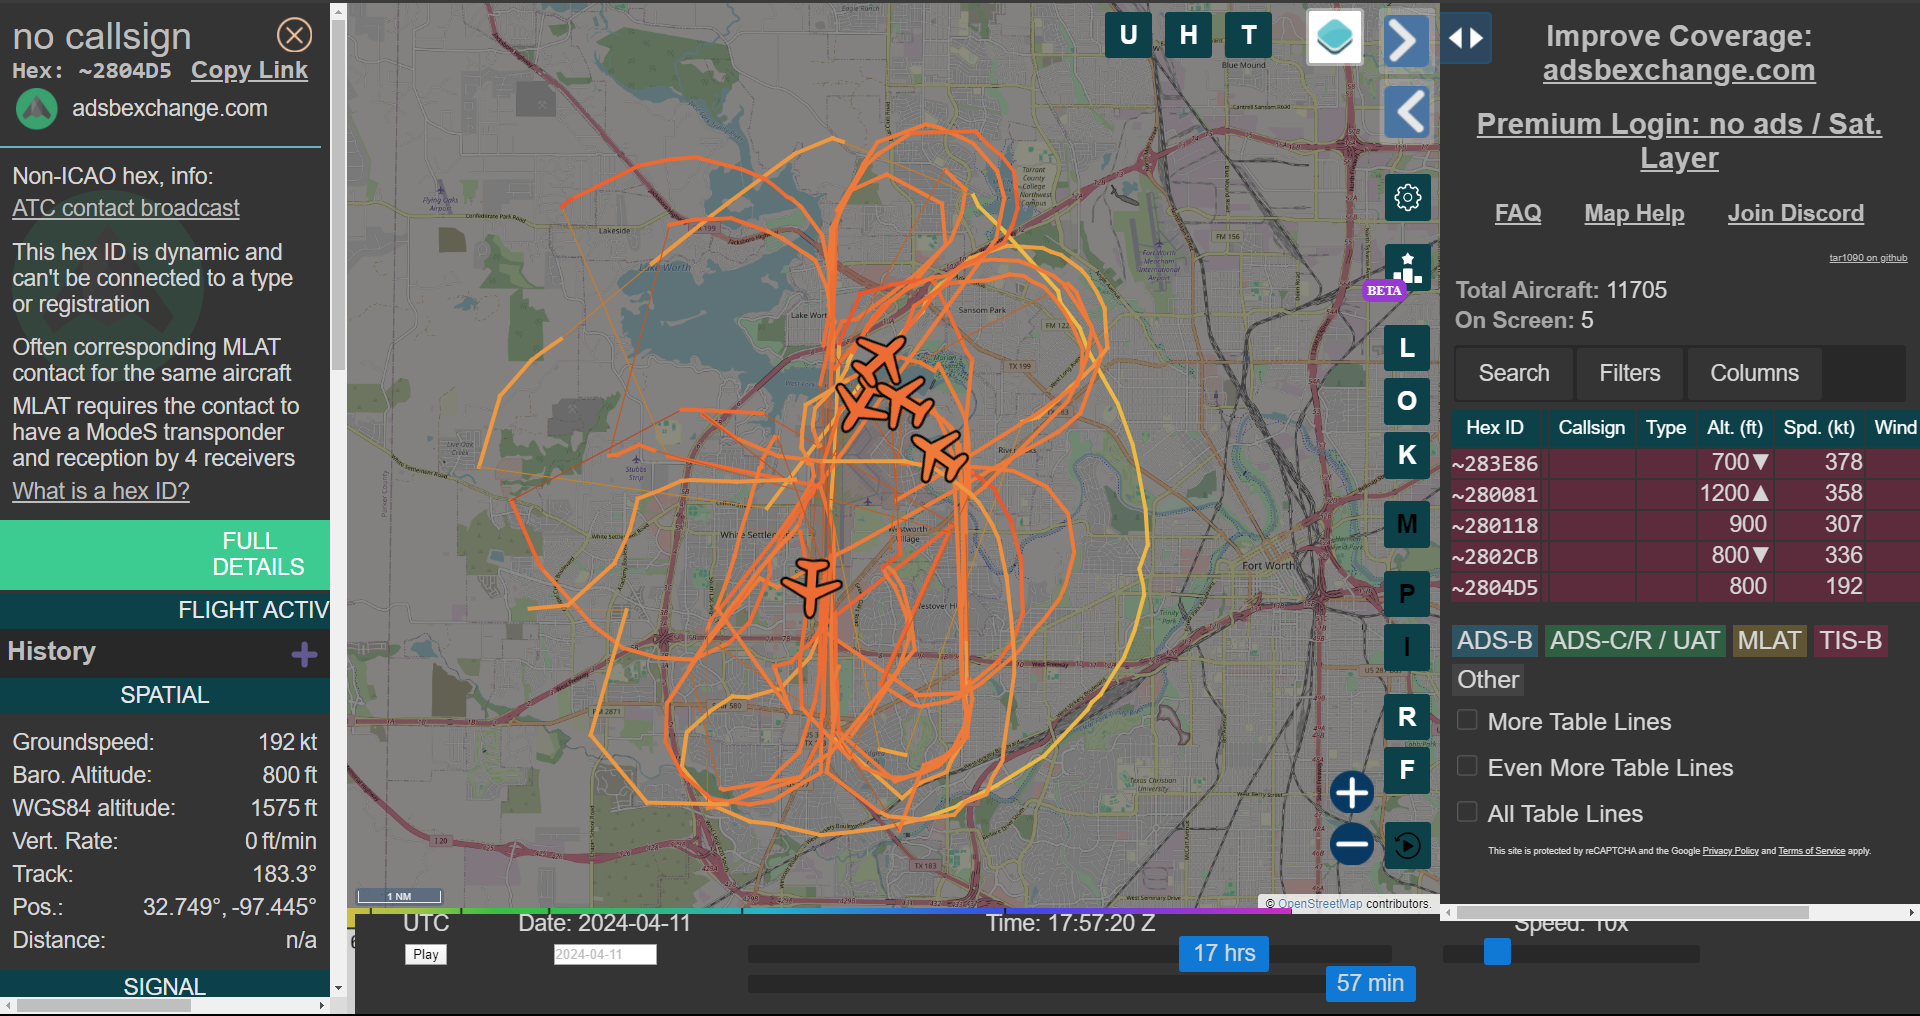Toggle MLAT source filter
The image size is (1920, 1016).
click(1769, 641)
